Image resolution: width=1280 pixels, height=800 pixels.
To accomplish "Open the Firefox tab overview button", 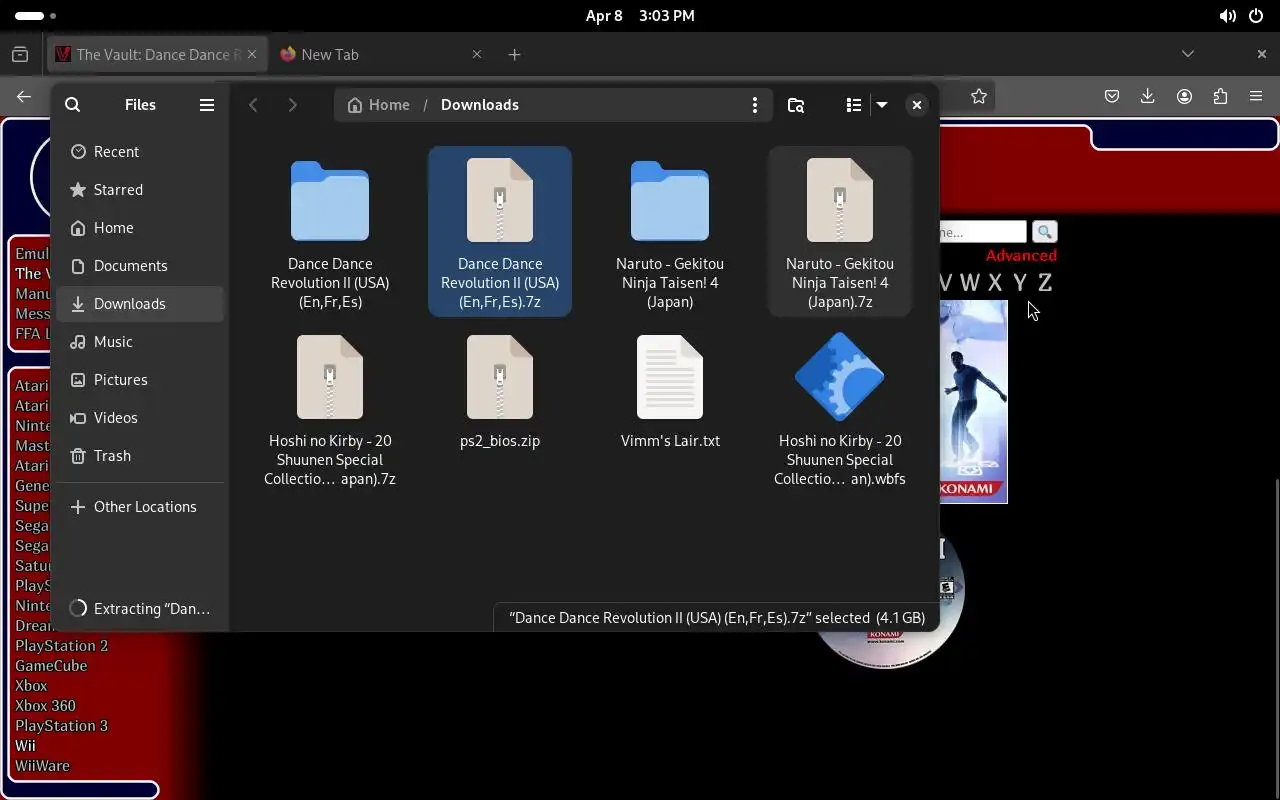I will [x=20, y=55].
